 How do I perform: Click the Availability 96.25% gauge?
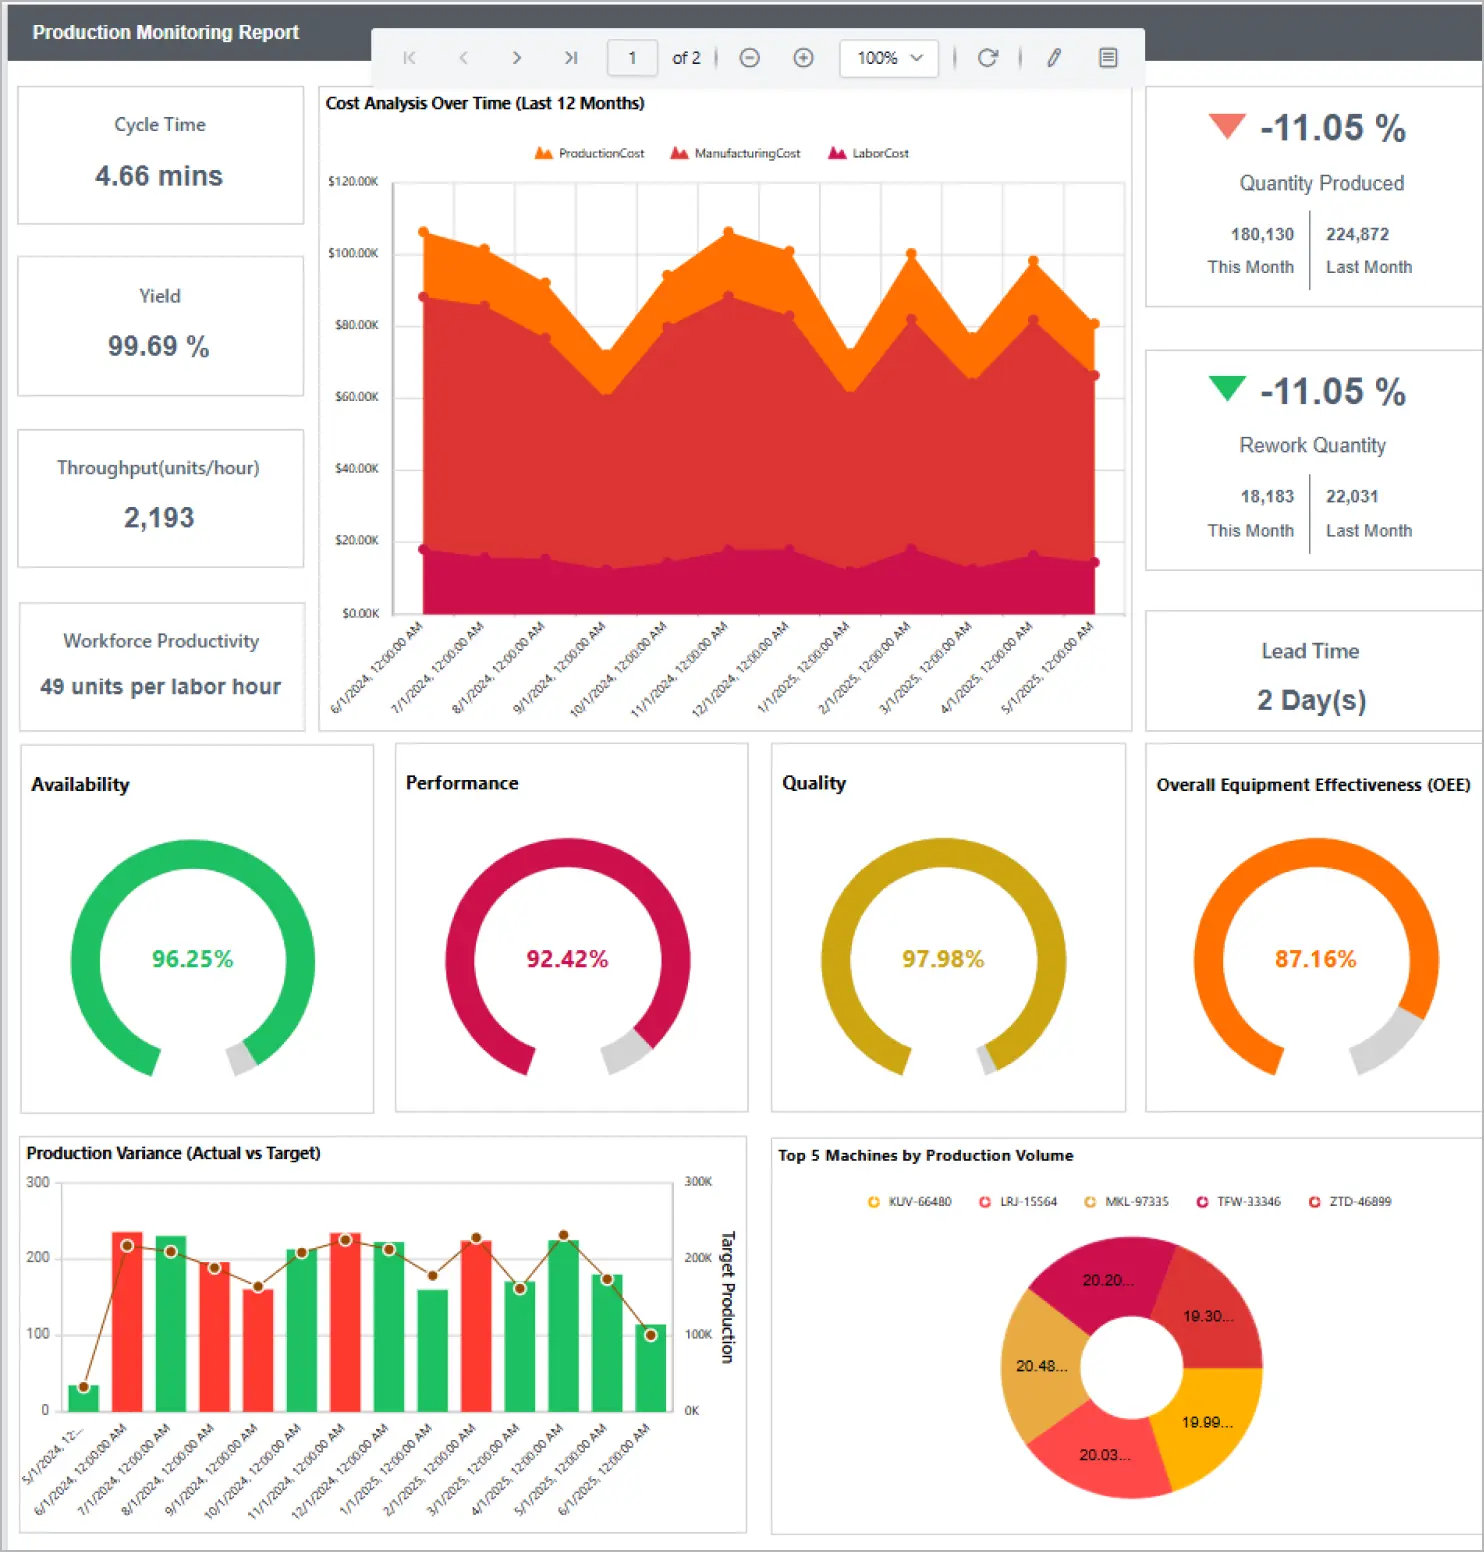tap(192, 958)
